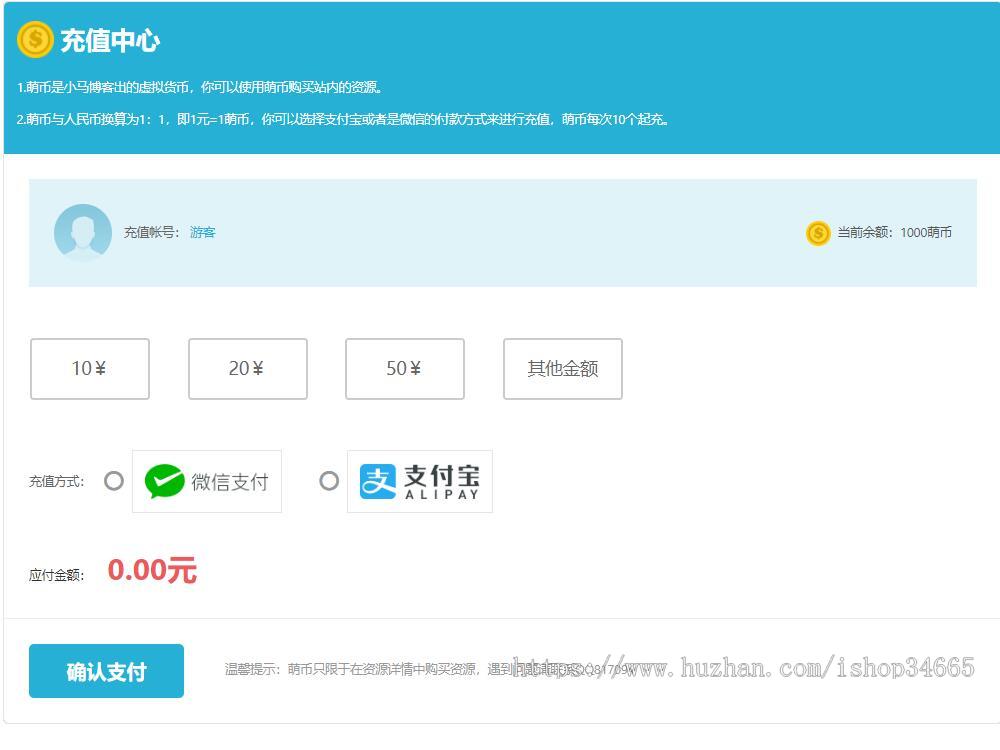Choose 其他金额 custom amount option
The width and height of the screenshot is (1000, 750).
(x=562, y=369)
